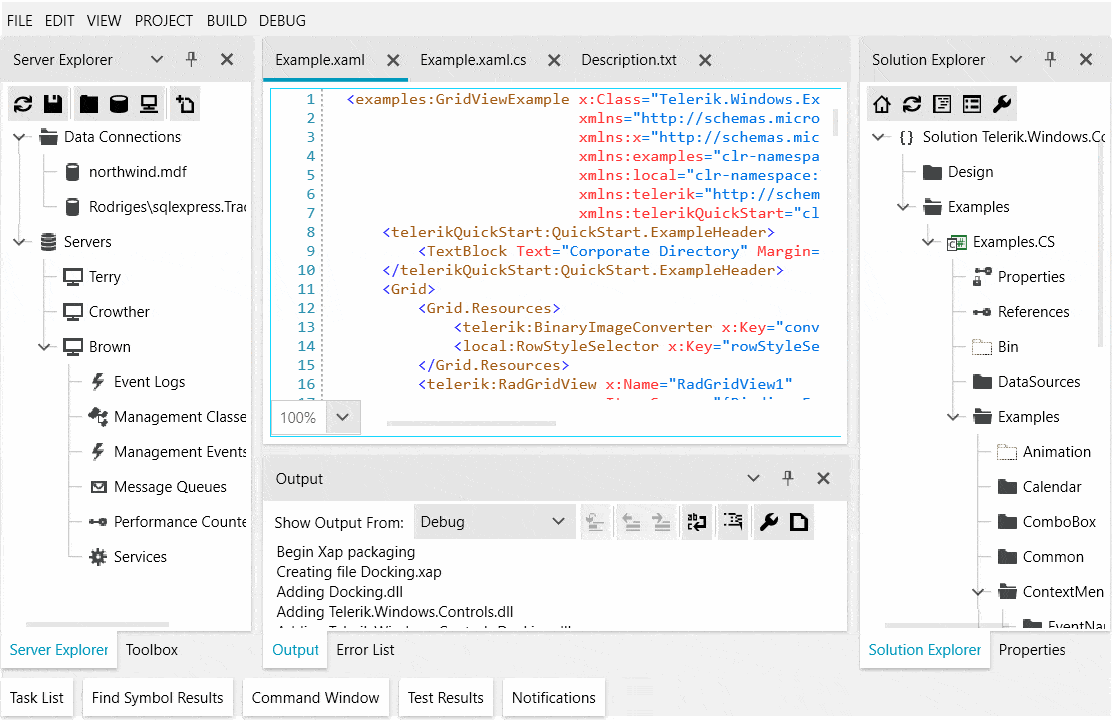1112x720 pixels.
Task: Click the computer icon in Server Explorer toolbar
Action: 149,104
